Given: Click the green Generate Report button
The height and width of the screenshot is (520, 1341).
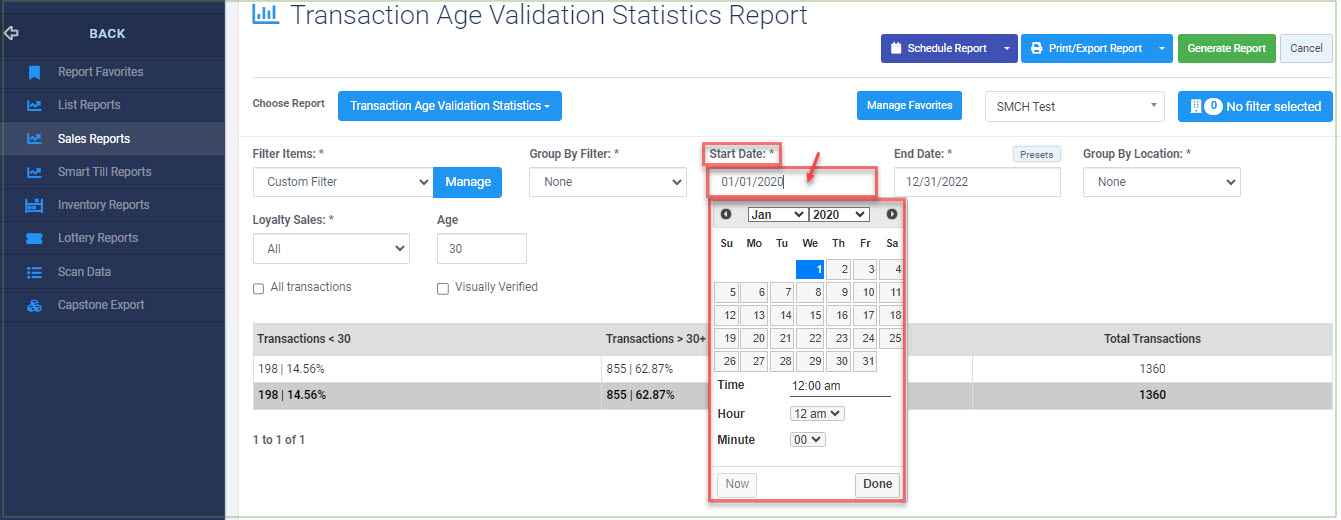Looking at the screenshot, I should pos(1226,48).
